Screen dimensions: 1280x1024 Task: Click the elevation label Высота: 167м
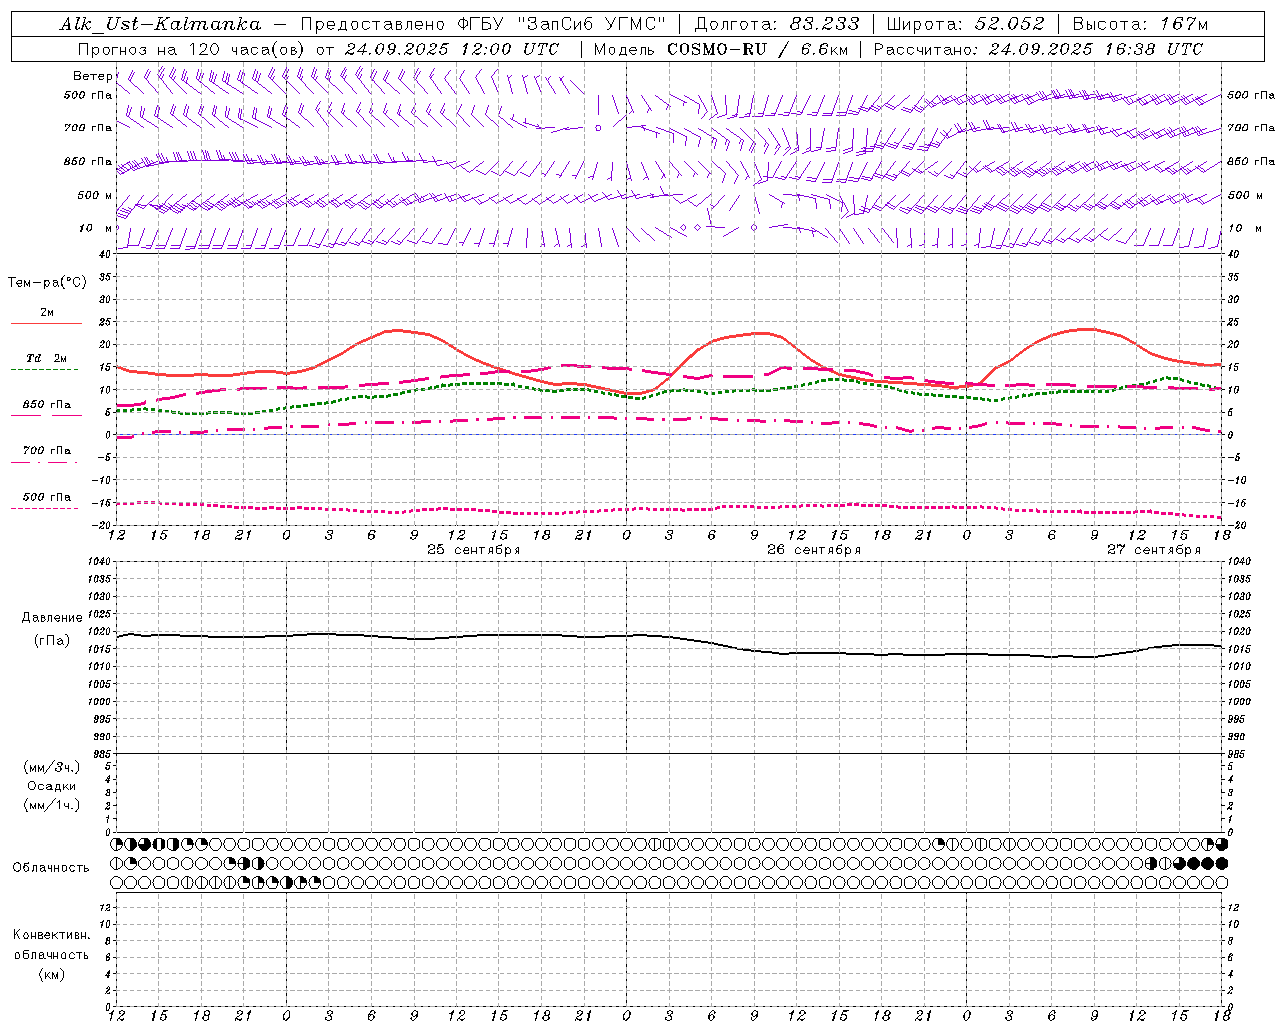(1140, 24)
